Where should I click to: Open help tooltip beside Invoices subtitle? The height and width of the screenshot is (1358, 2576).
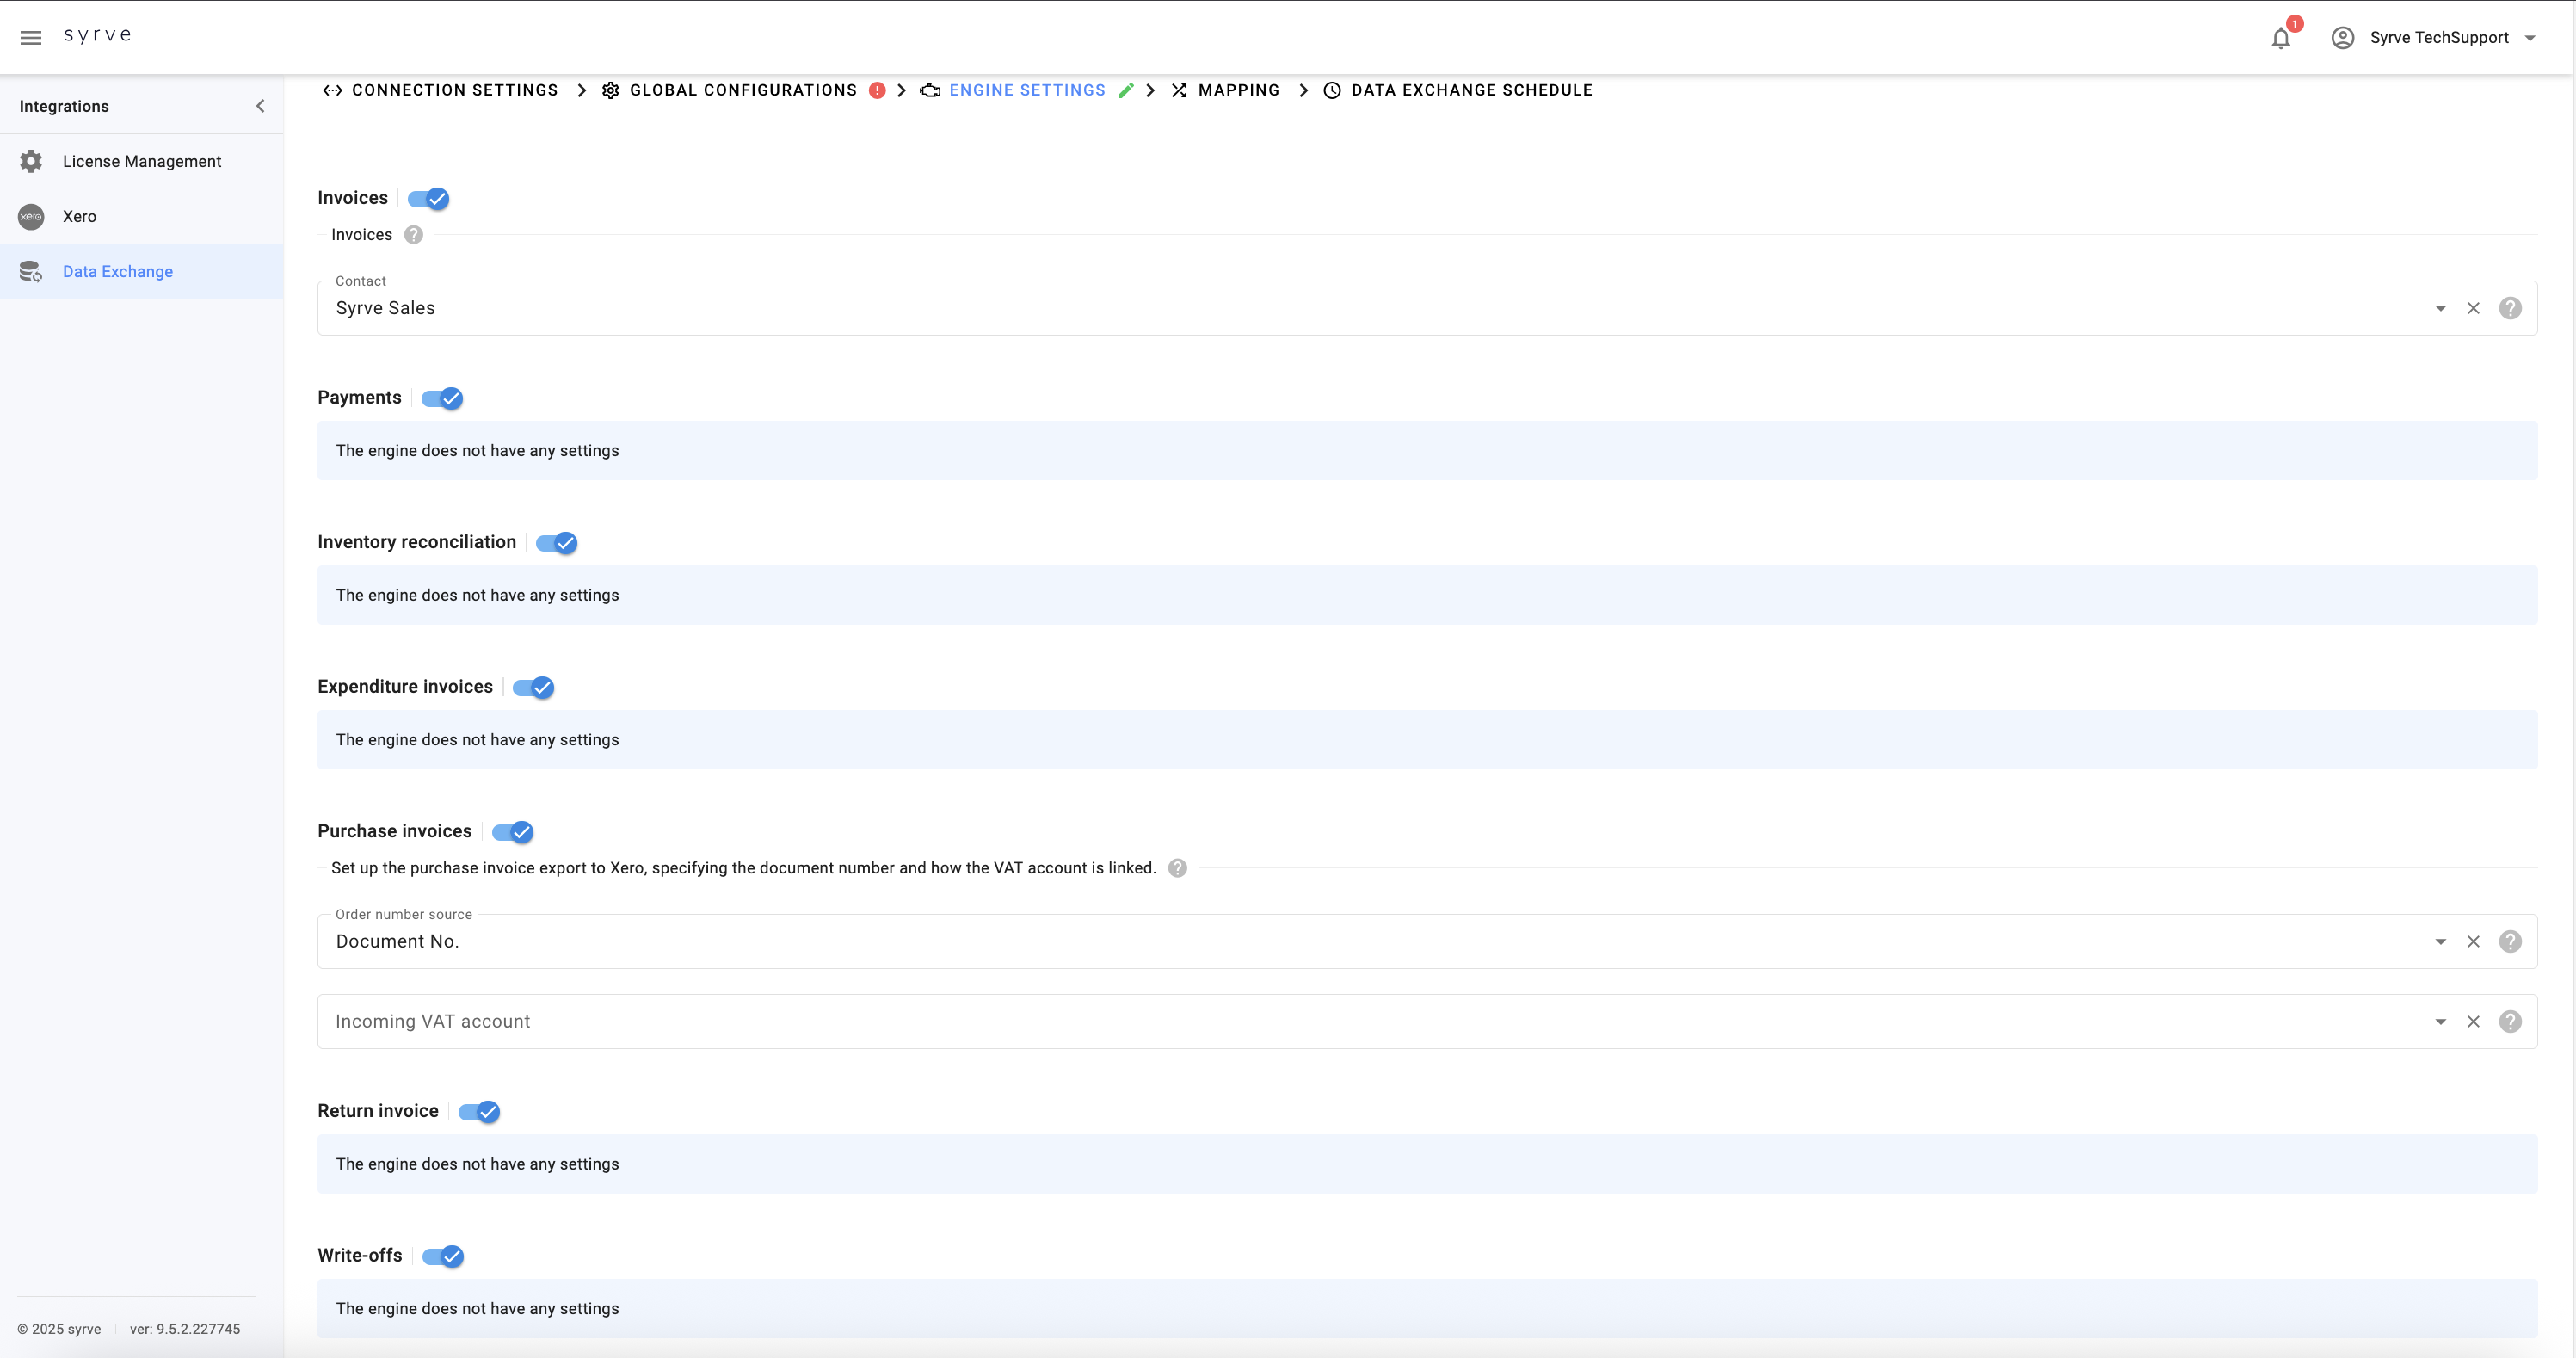414,235
